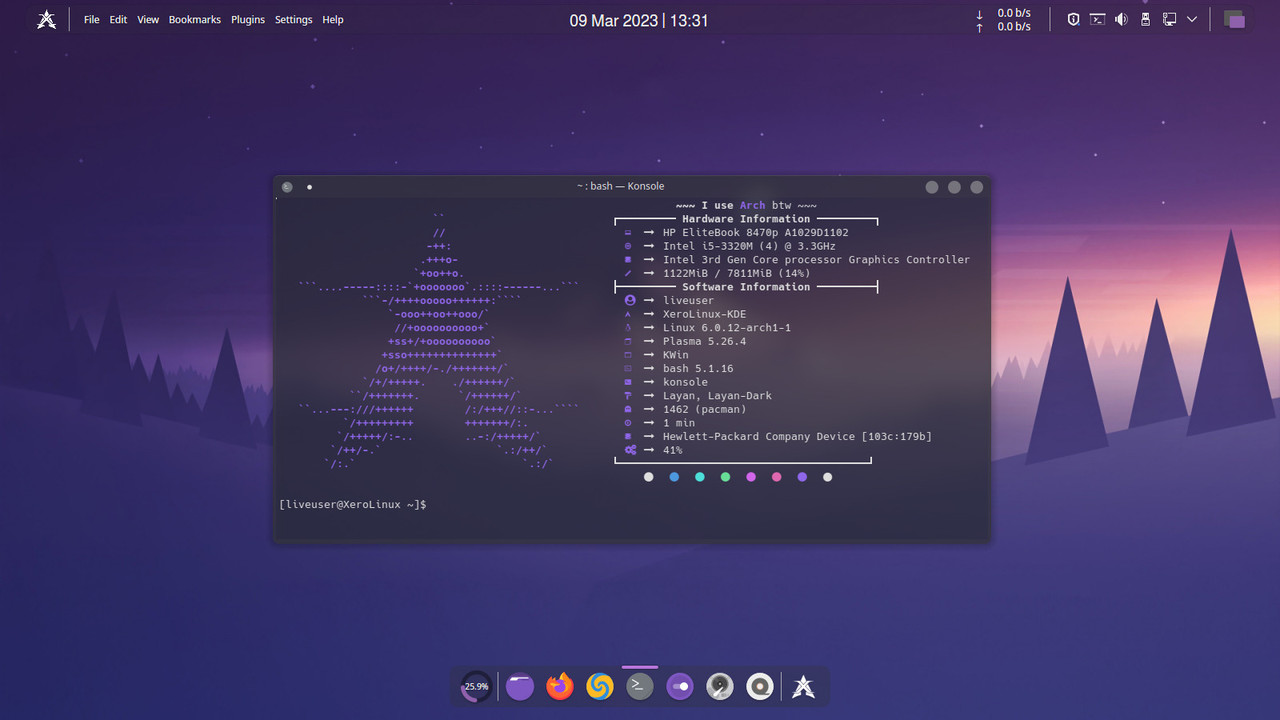
Task: Click the Layan, Layan-Dark theme line
Action: pos(717,396)
